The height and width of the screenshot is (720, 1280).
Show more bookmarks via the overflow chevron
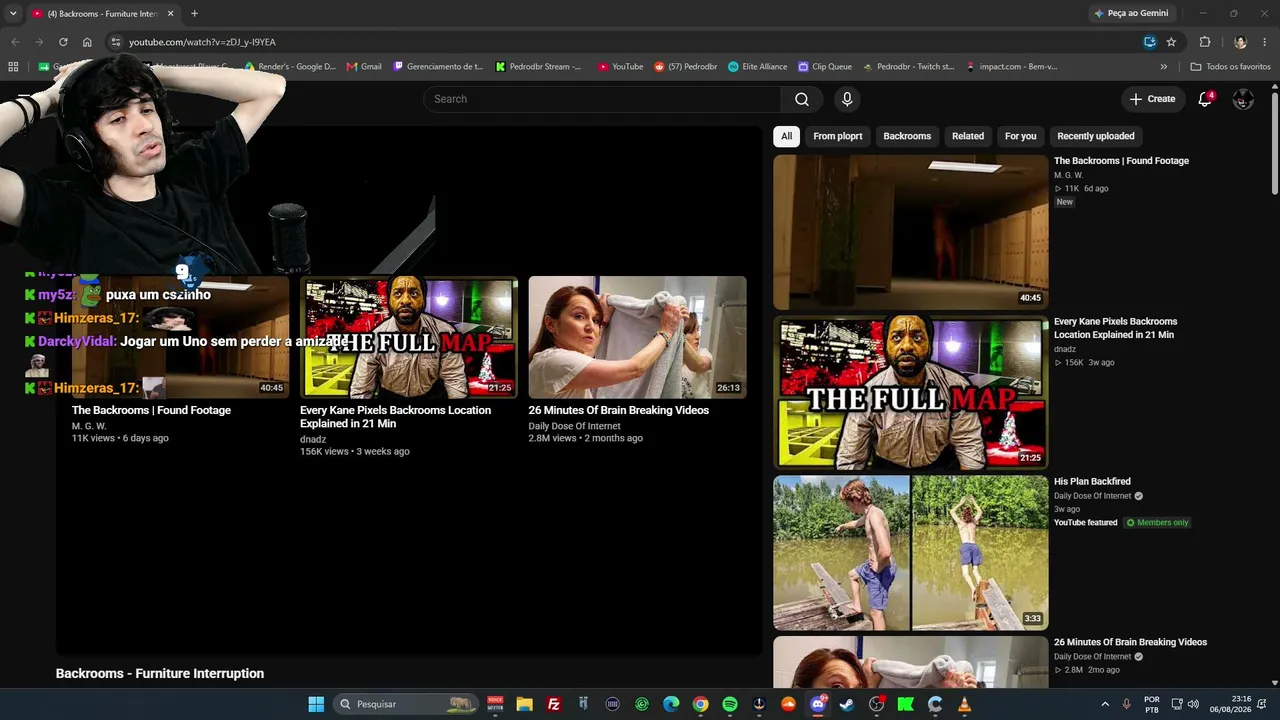(x=1163, y=67)
